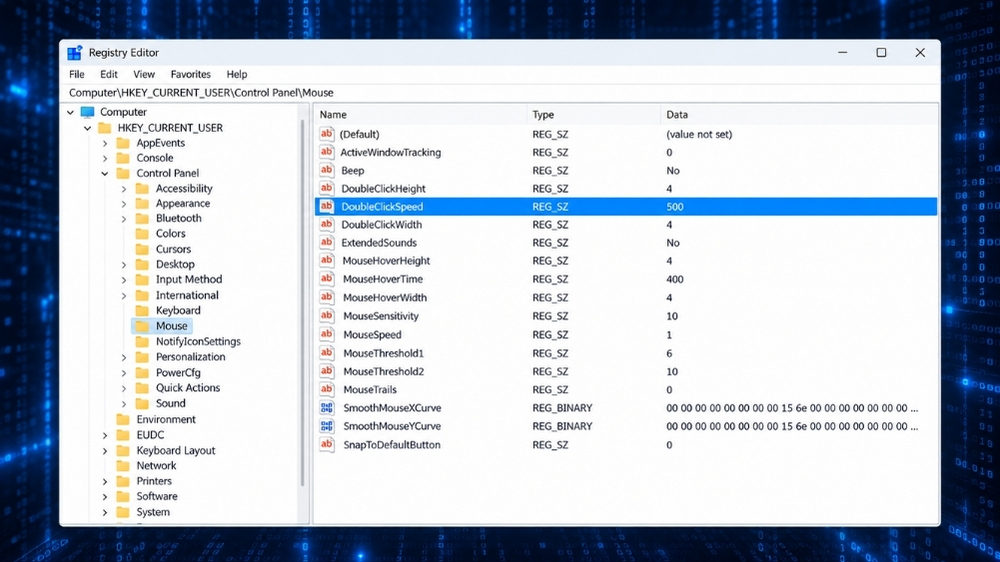Click the binary icon beside SmoothMouseYCurve
Image resolution: width=1000 pixels, height=562 pixels.
327,426
